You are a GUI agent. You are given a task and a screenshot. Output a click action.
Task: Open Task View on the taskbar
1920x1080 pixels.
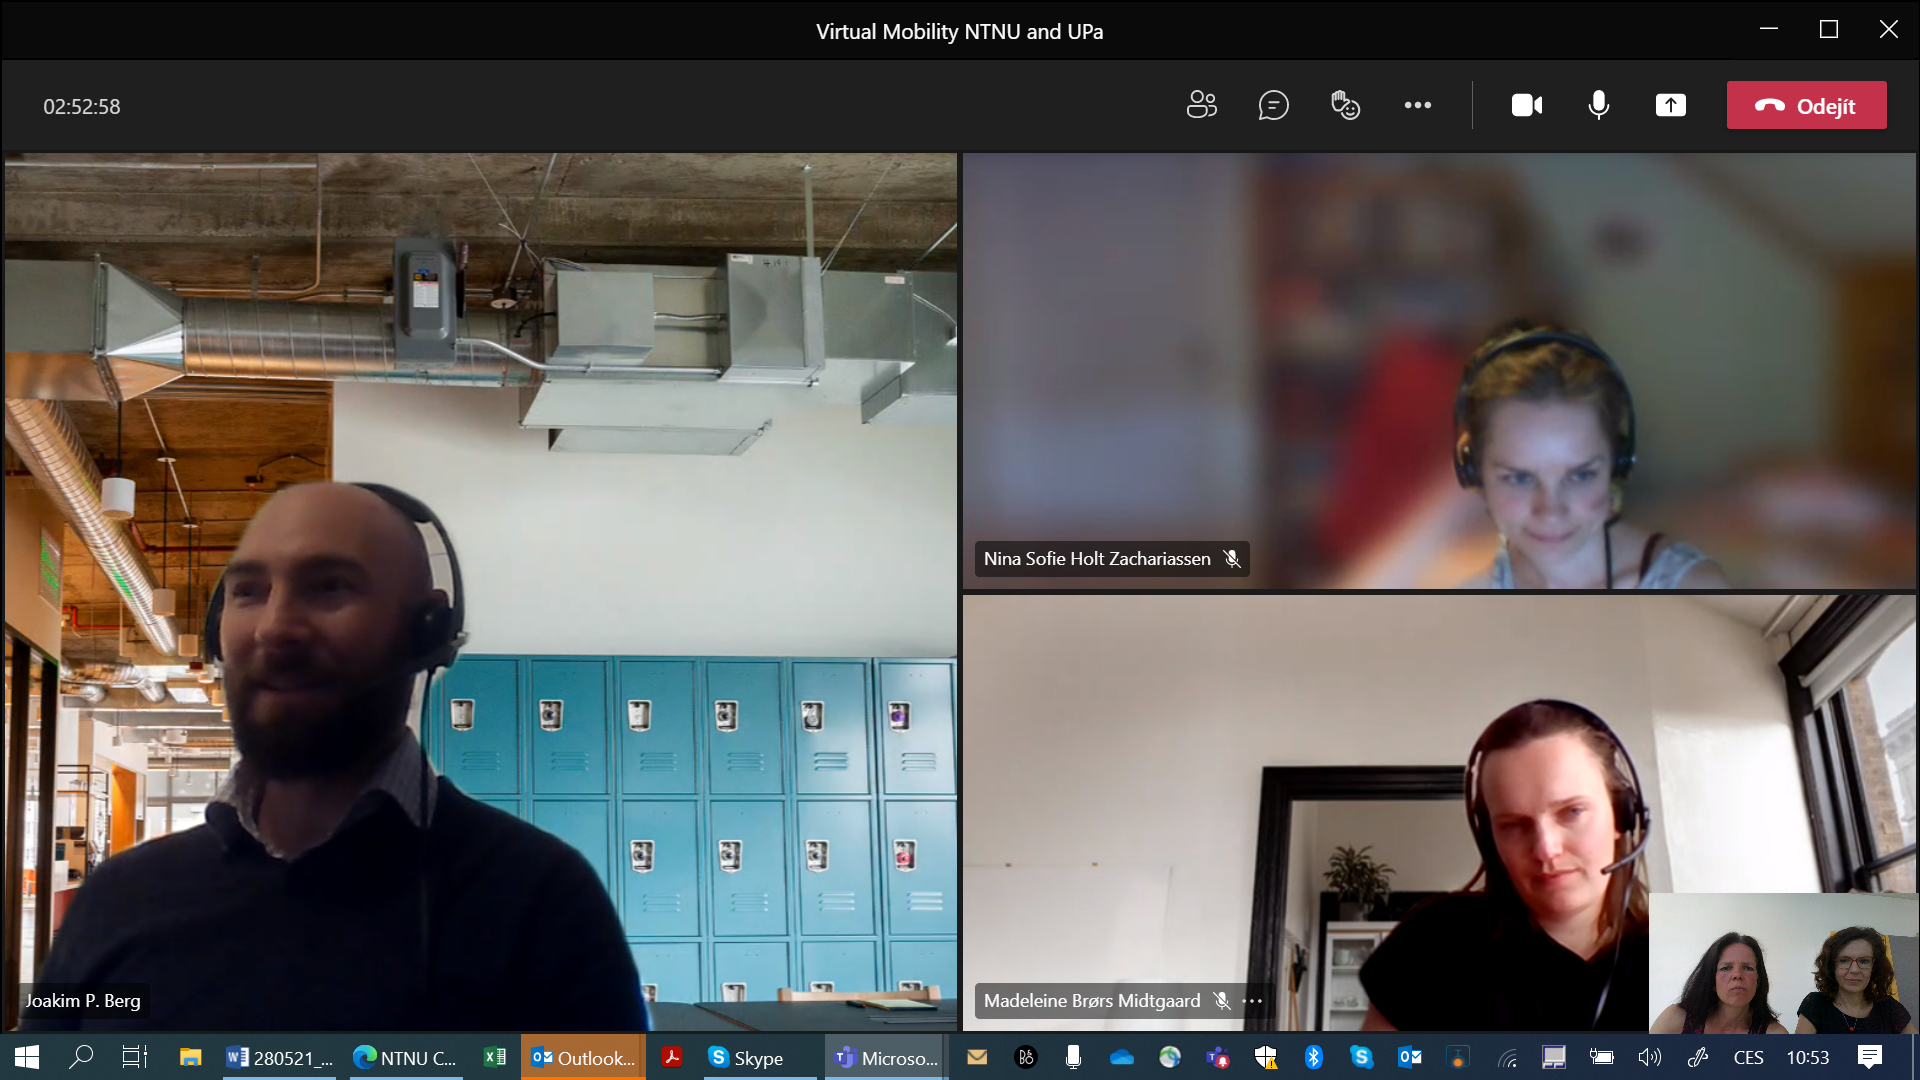coord(134,1057)
